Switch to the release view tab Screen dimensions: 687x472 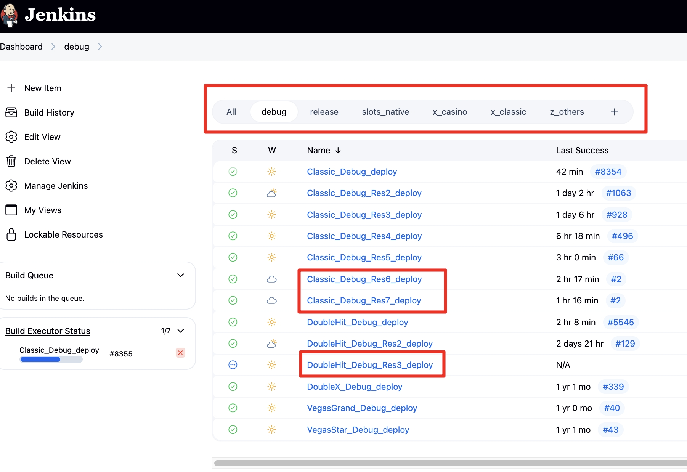point(324,111)
